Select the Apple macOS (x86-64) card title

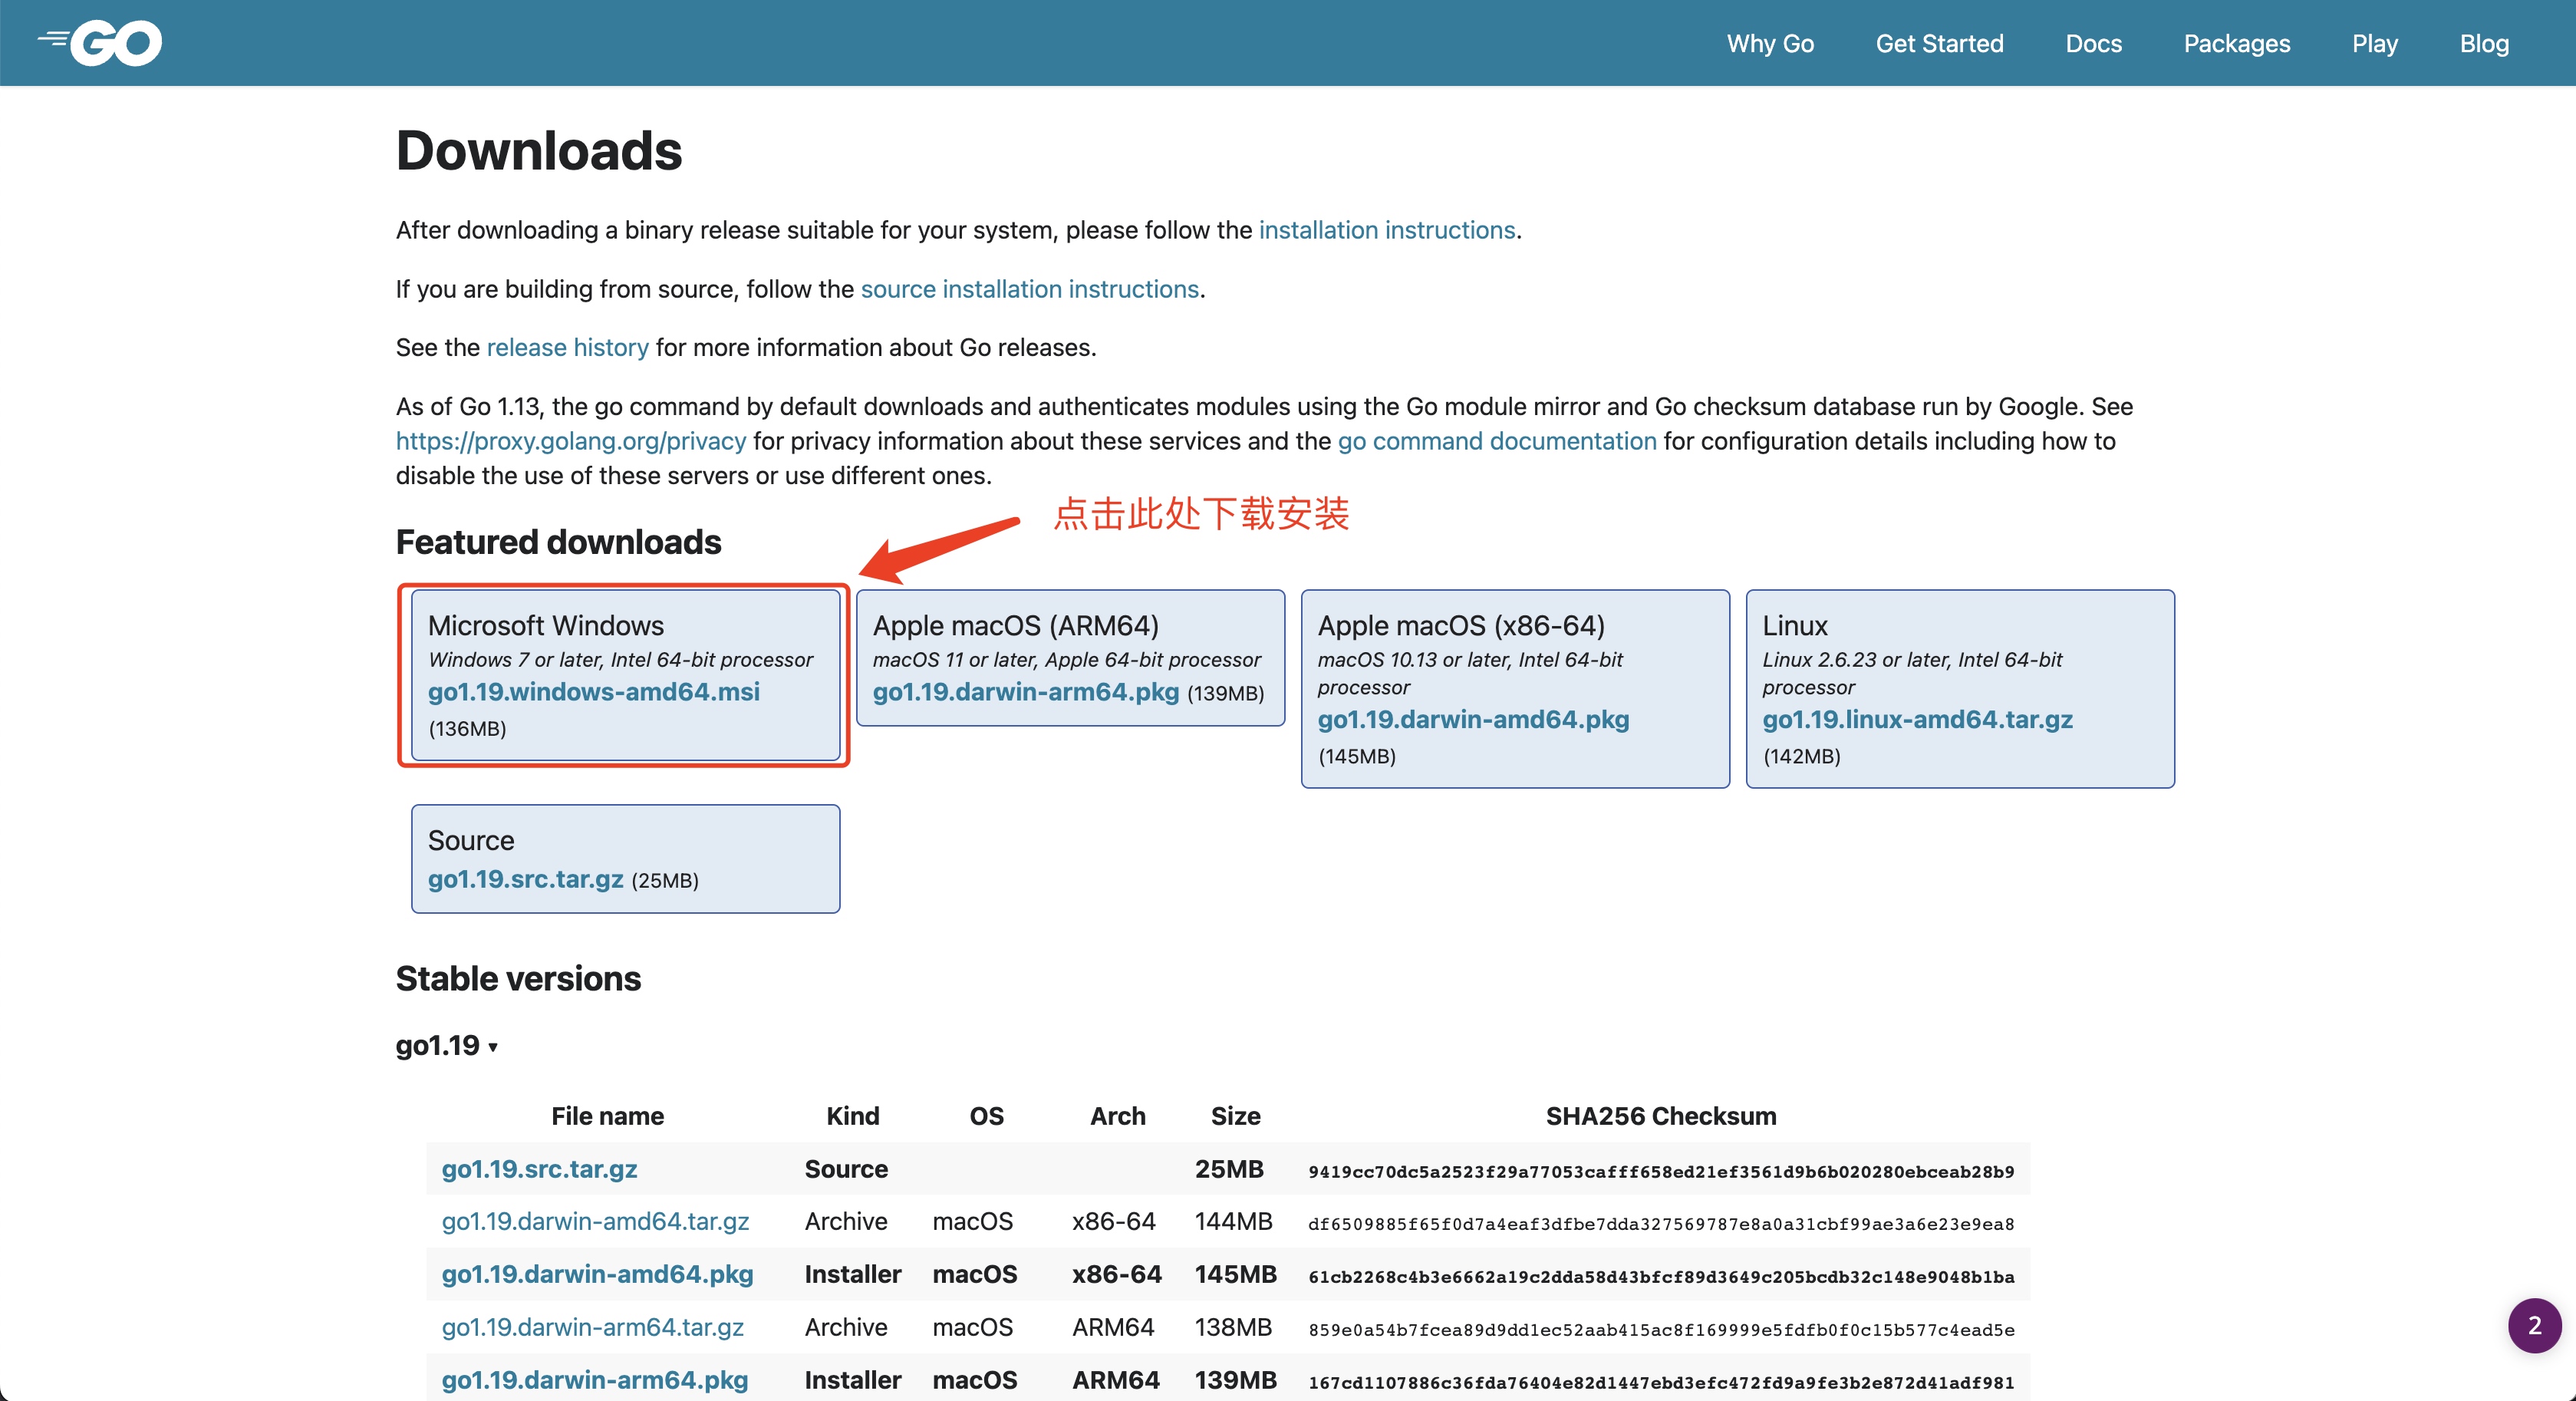(1460, 626)
